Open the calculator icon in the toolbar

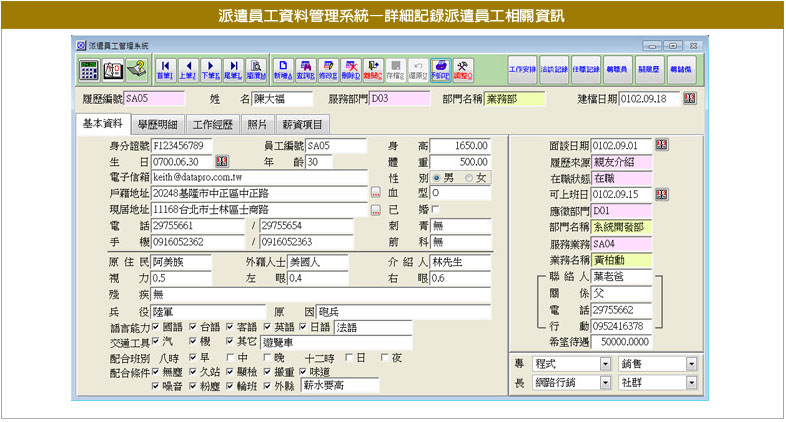point(89,69)
